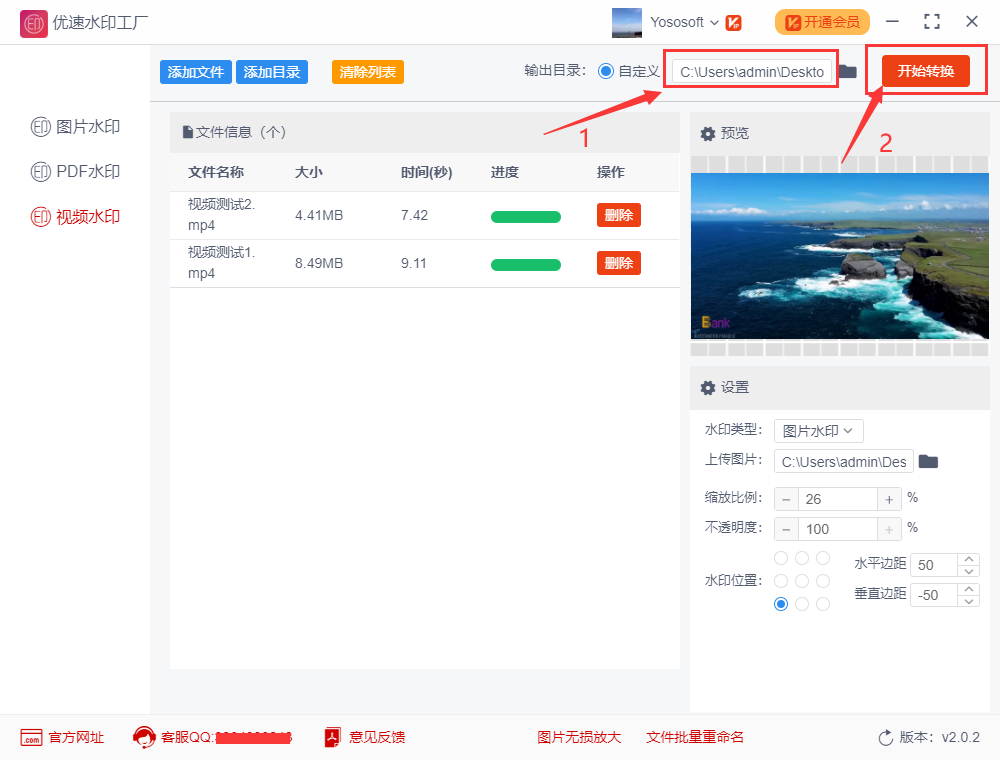
Task: Click the progress bar of 视频测试2.mp4
Action: pyautogui.click(x=526, y=215)
